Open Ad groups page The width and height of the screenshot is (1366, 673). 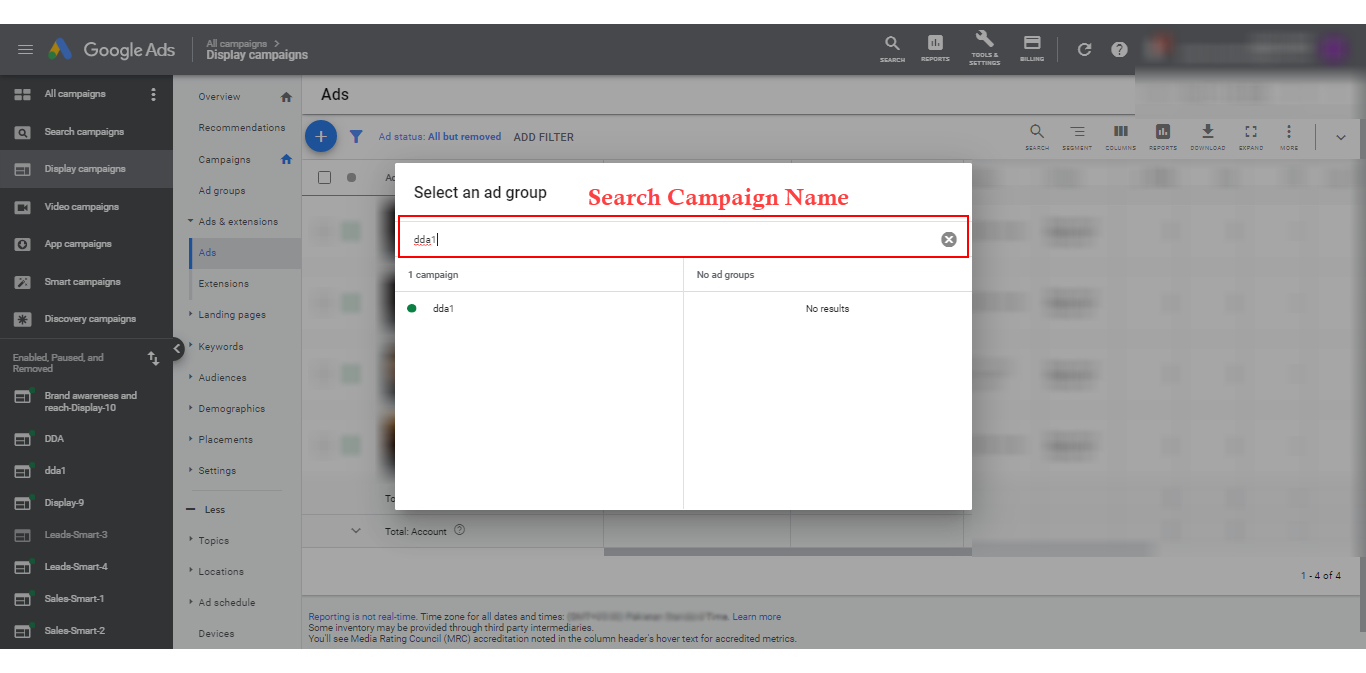click(222, 190)
